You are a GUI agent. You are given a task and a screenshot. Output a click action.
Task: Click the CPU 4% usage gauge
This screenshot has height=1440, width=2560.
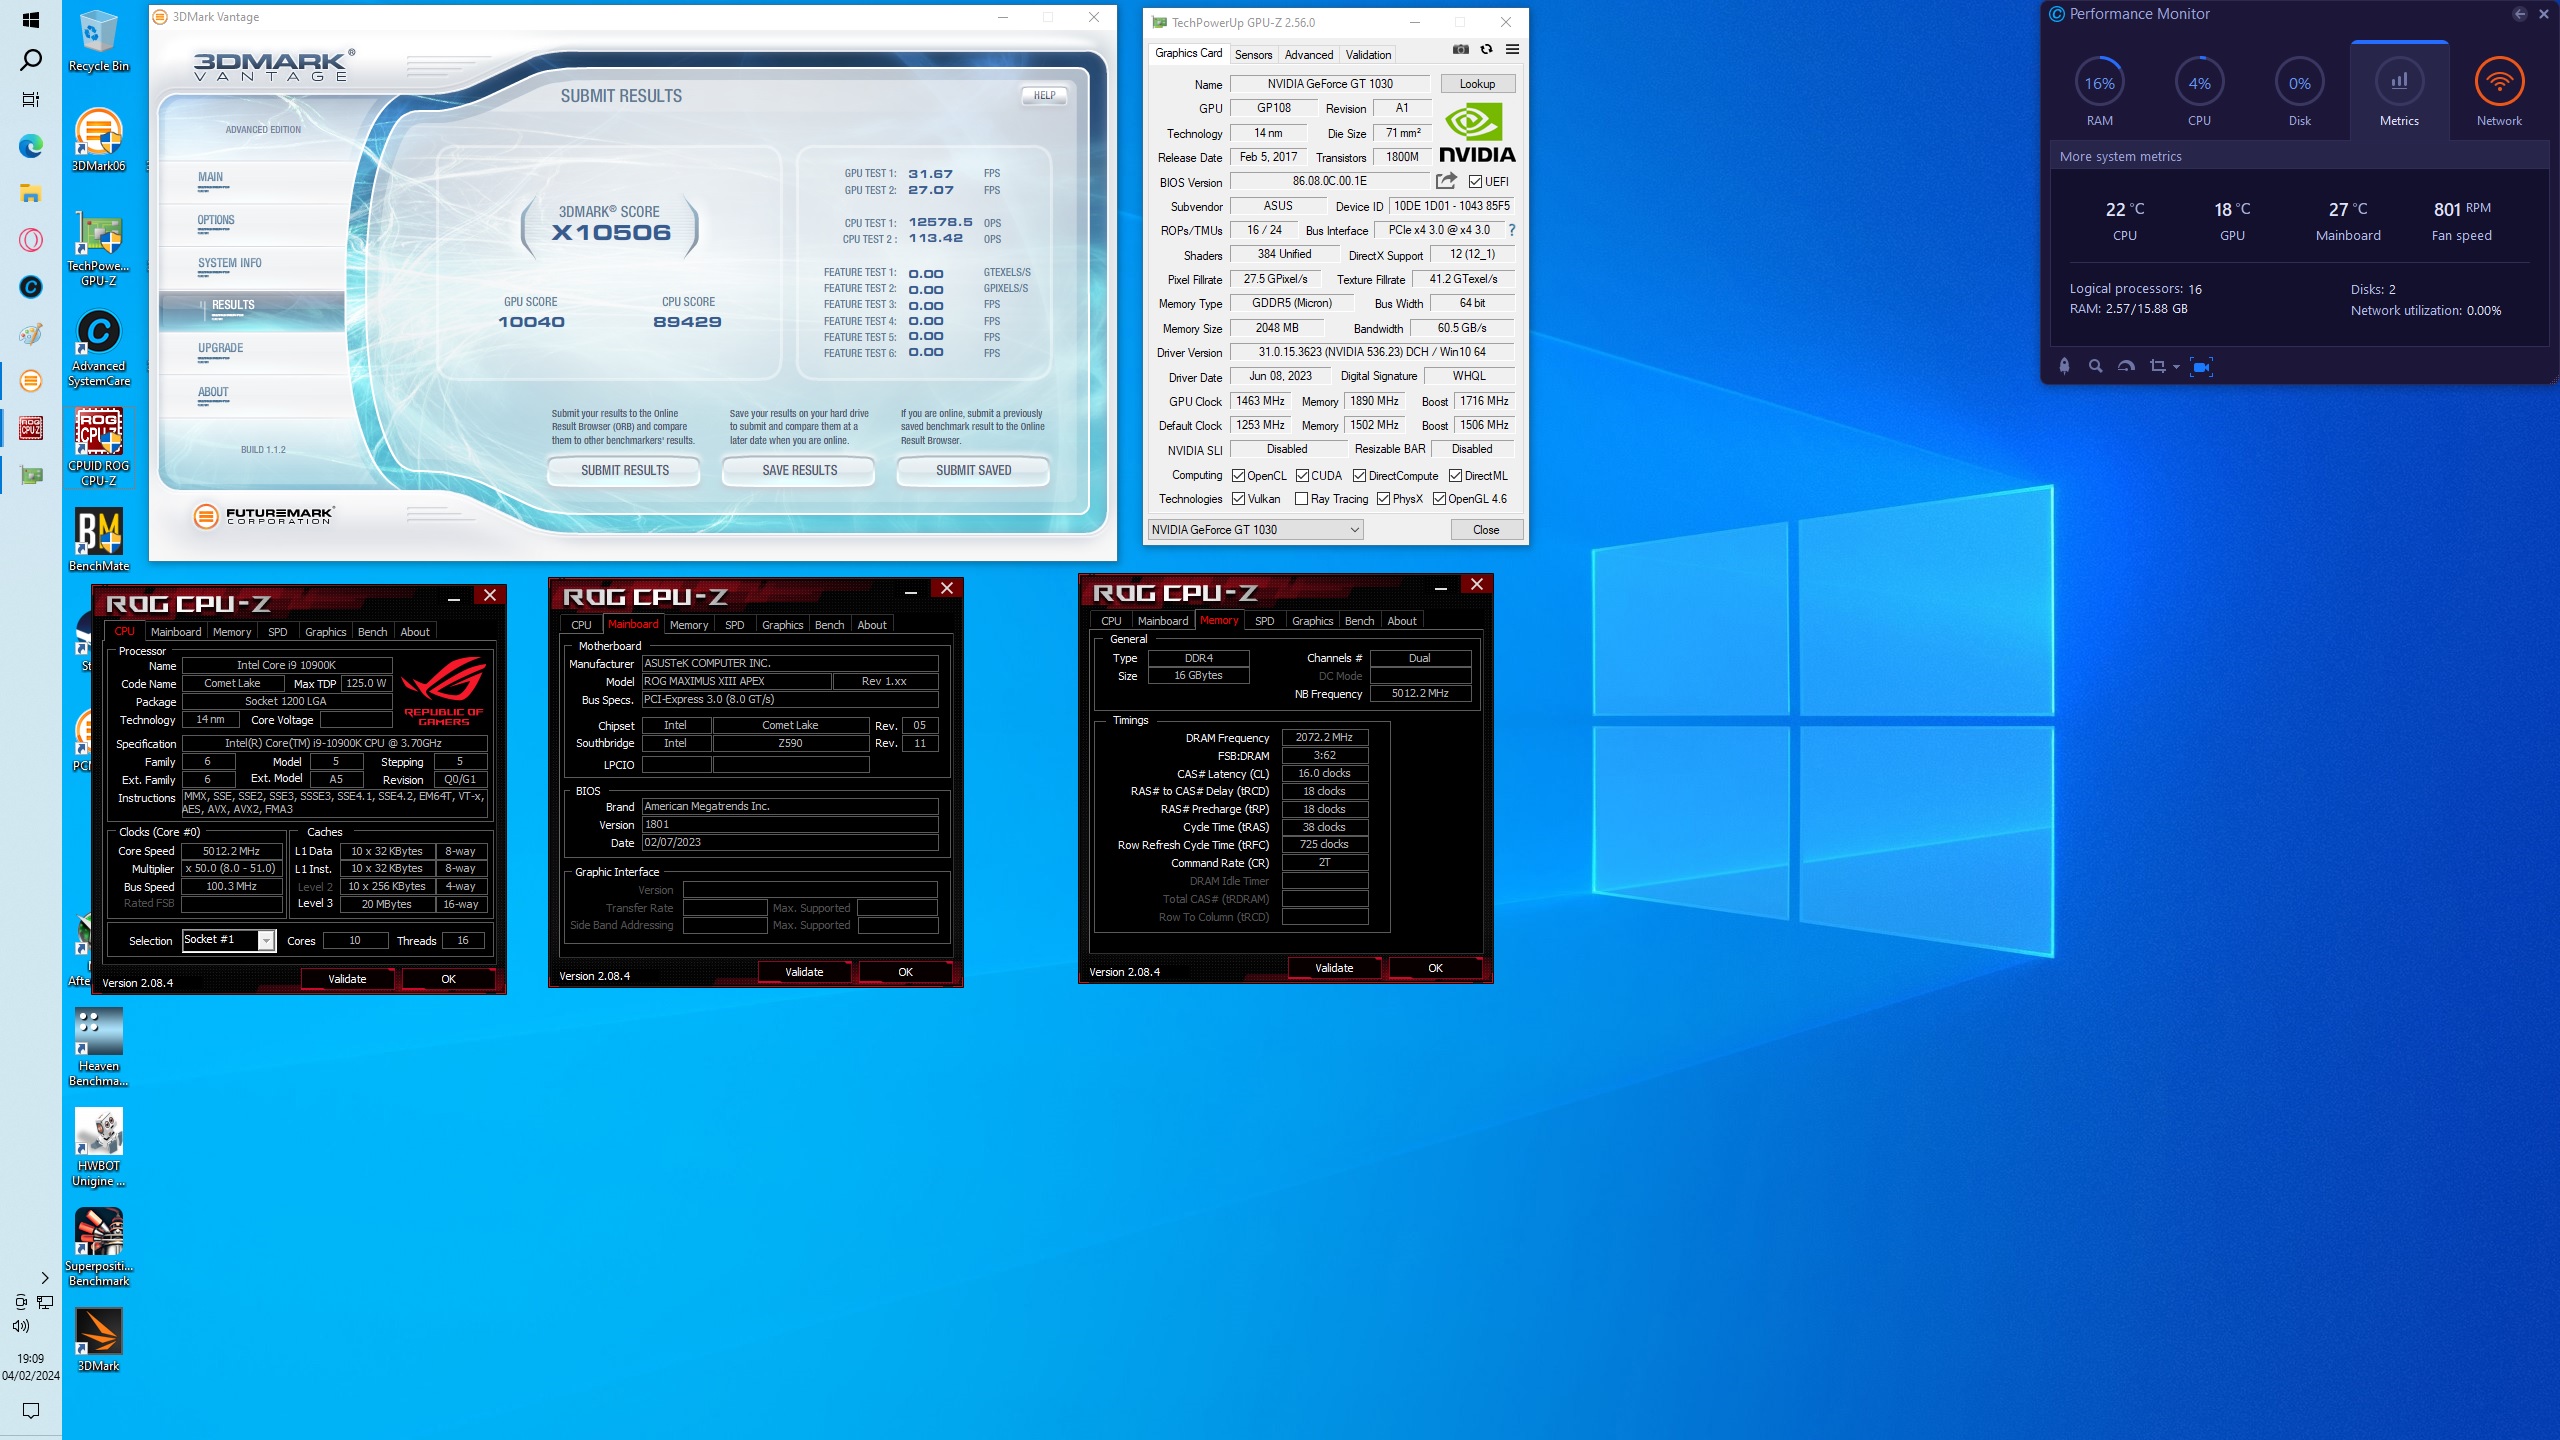[x=2199, y=83]
